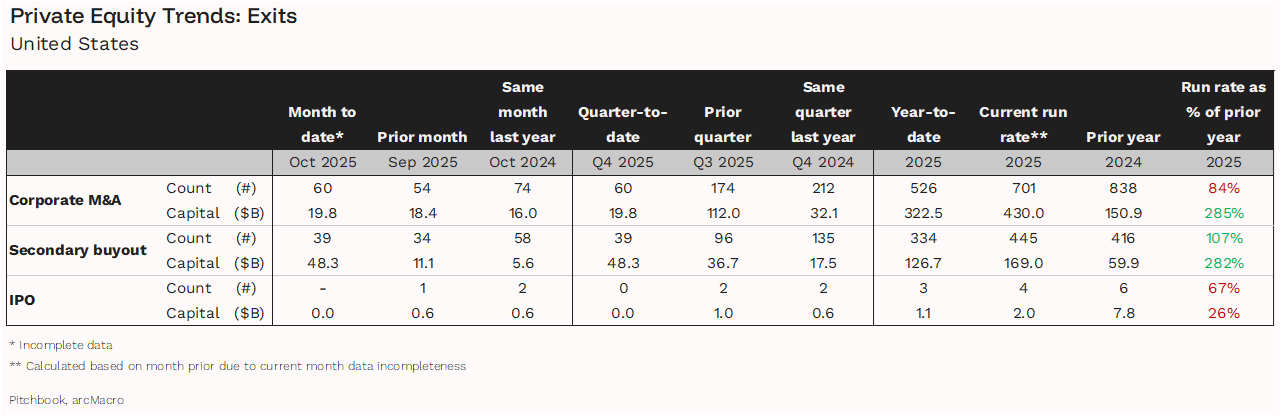Click the 'United States' subtitle
This screenshot has height=416, width=1280.
coord(74,44)
